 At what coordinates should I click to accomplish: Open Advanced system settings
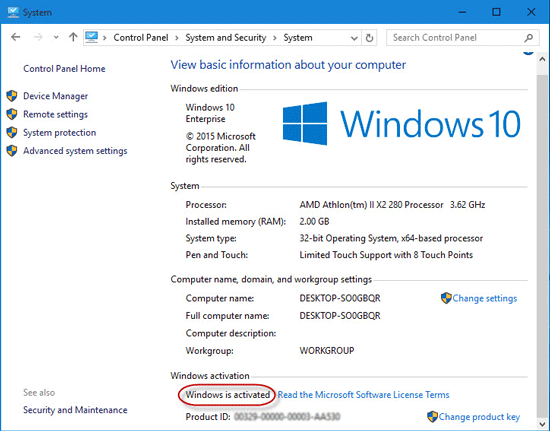point(75,151)
